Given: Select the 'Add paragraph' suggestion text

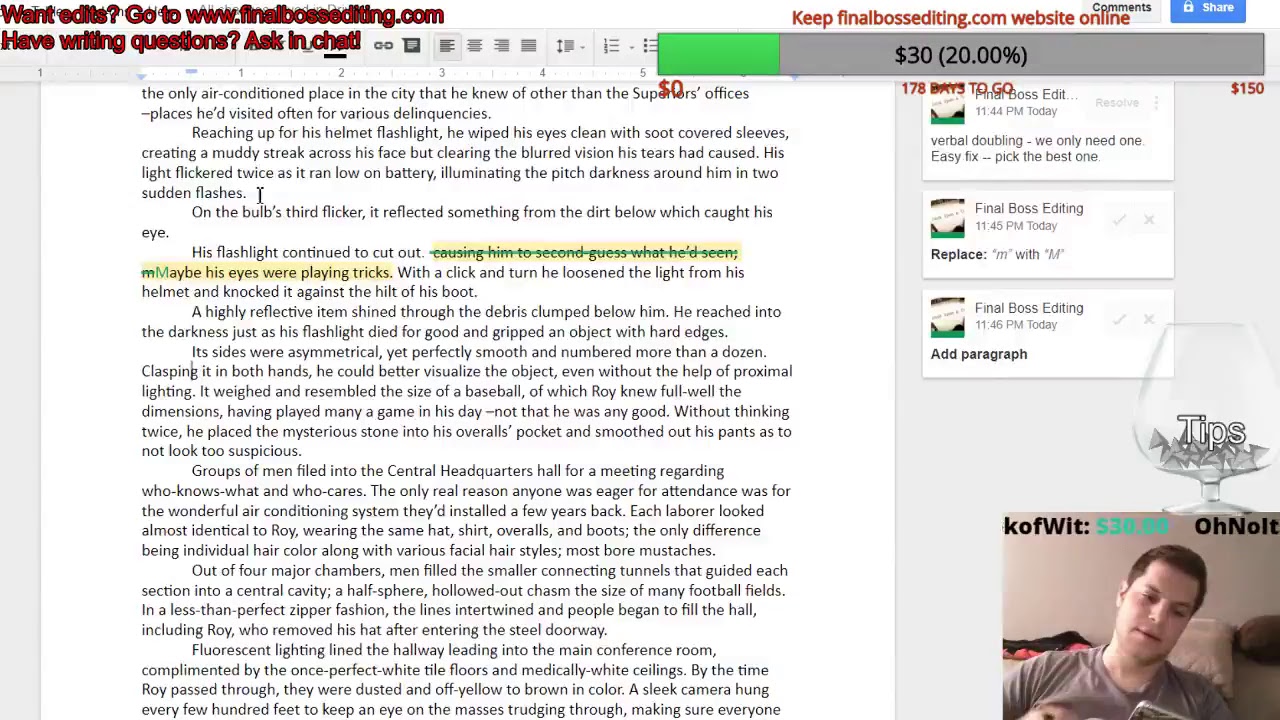Looking at the screenshot, I should [x=979, y=354].
